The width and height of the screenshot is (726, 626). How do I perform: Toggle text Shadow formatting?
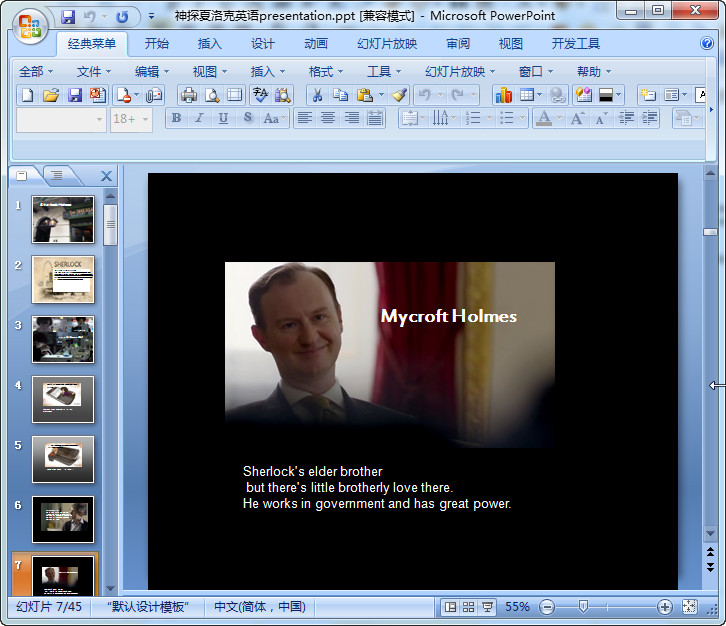(248, 119)
